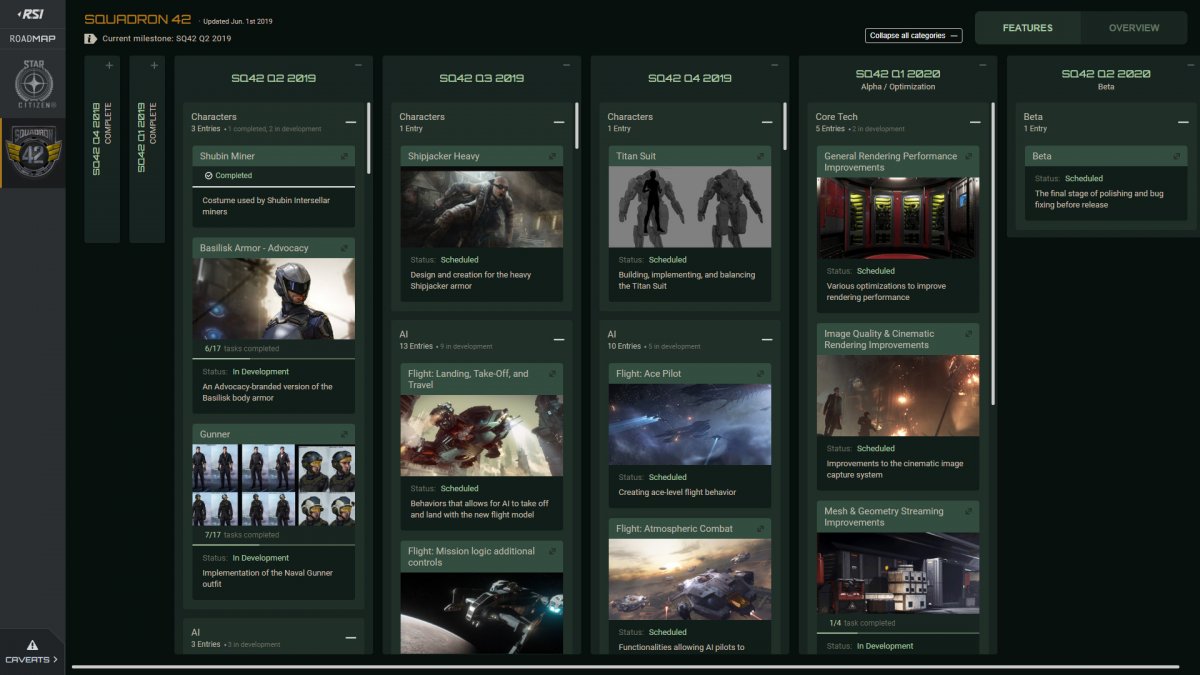Viewport: 1200px width, 675px height.
Task: Expand the SQ42 Q4 2018 complete column
Action: click(x=109, y=66)
